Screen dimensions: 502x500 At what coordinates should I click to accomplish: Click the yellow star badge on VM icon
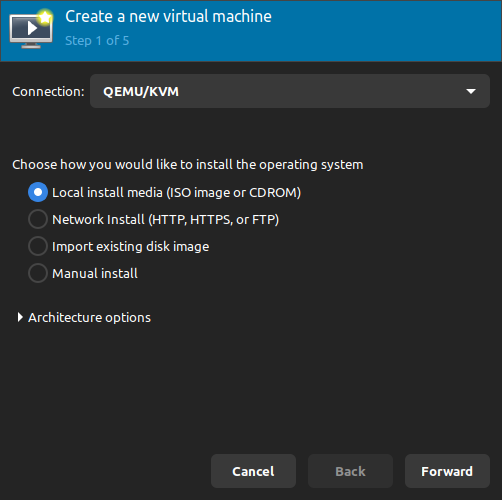[x=45, y=17]
